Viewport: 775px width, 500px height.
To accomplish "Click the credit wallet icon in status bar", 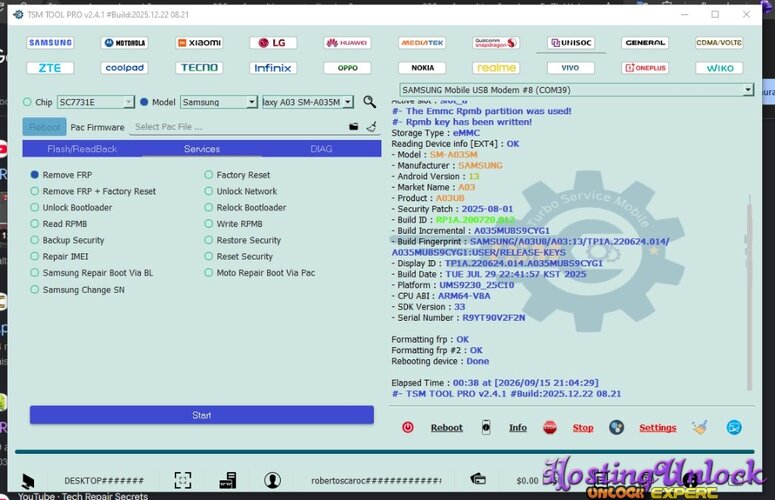I will (x=478, y=479).
